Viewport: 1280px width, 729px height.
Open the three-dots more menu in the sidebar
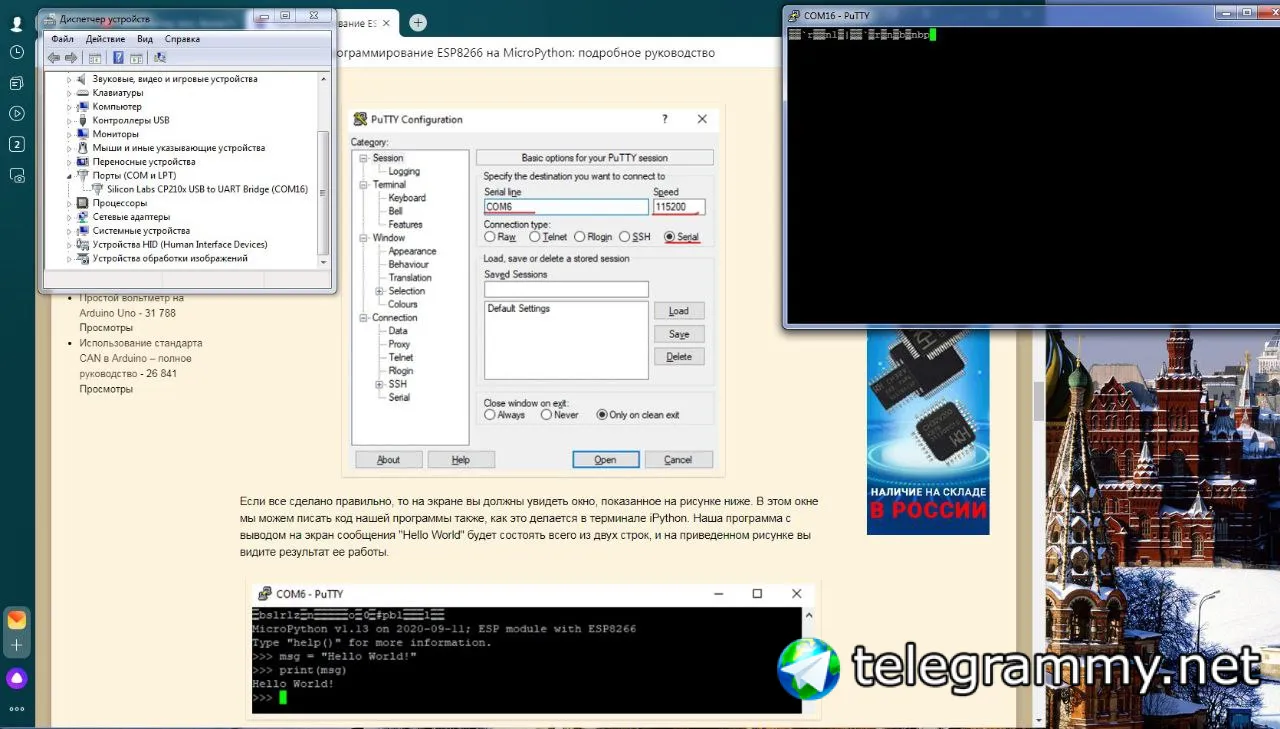coord(16,709)
